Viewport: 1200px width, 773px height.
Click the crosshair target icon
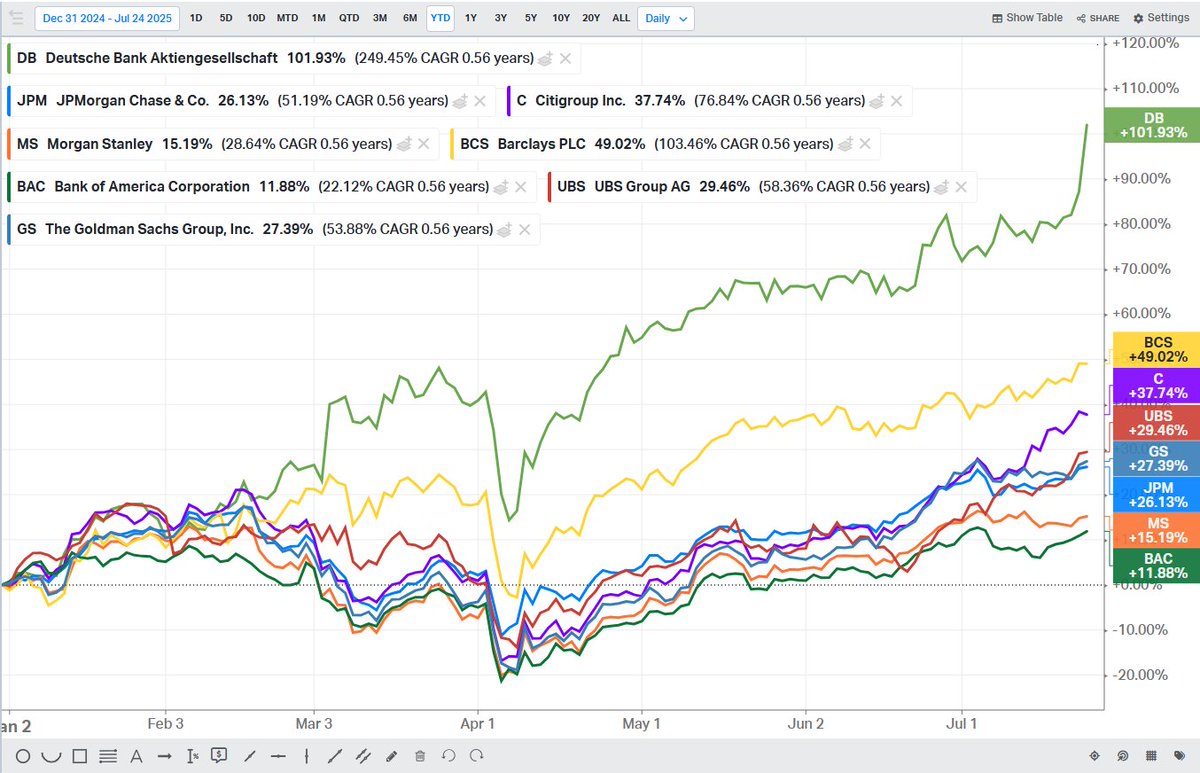pyautogui.click(x=1094, y=755)
